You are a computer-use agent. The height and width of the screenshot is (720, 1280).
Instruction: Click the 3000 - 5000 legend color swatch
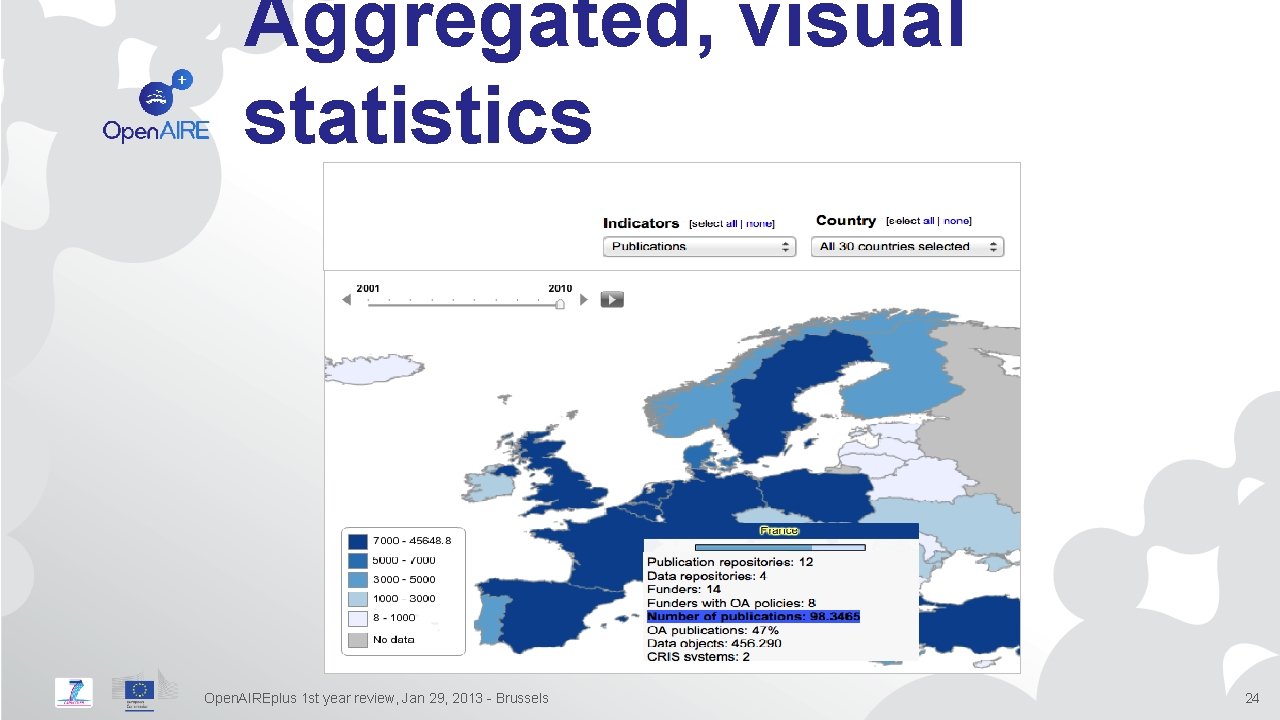(357, 580)
